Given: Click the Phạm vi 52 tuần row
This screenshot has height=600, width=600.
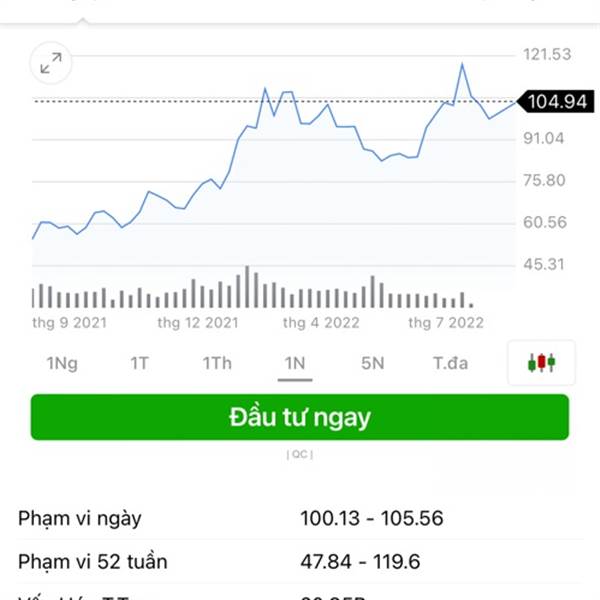Looking at the screenshot, I should [x=300, y=561].
